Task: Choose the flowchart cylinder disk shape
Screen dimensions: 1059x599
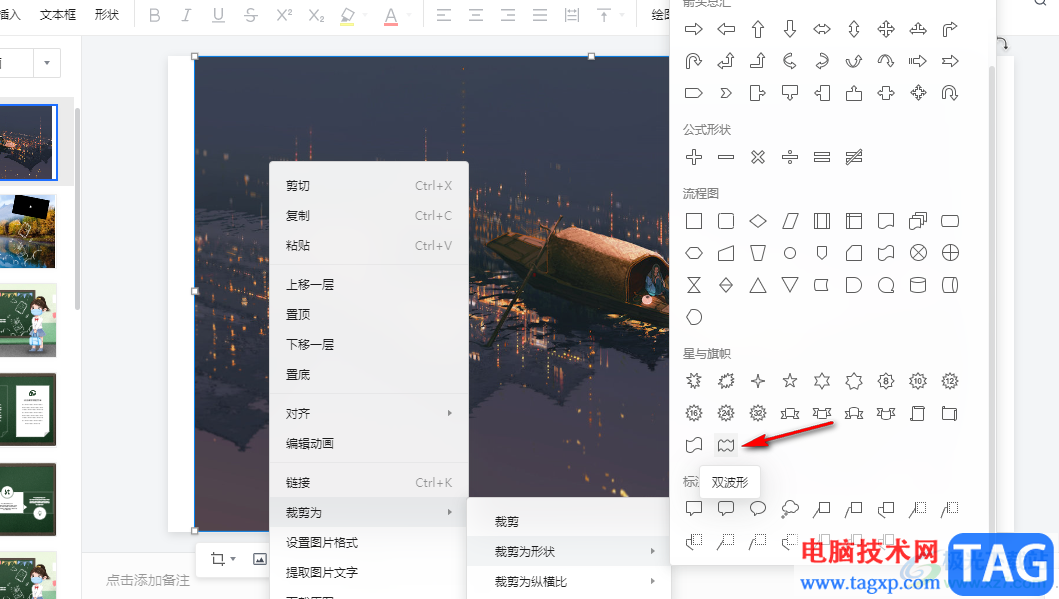Action: pos(918,285)
